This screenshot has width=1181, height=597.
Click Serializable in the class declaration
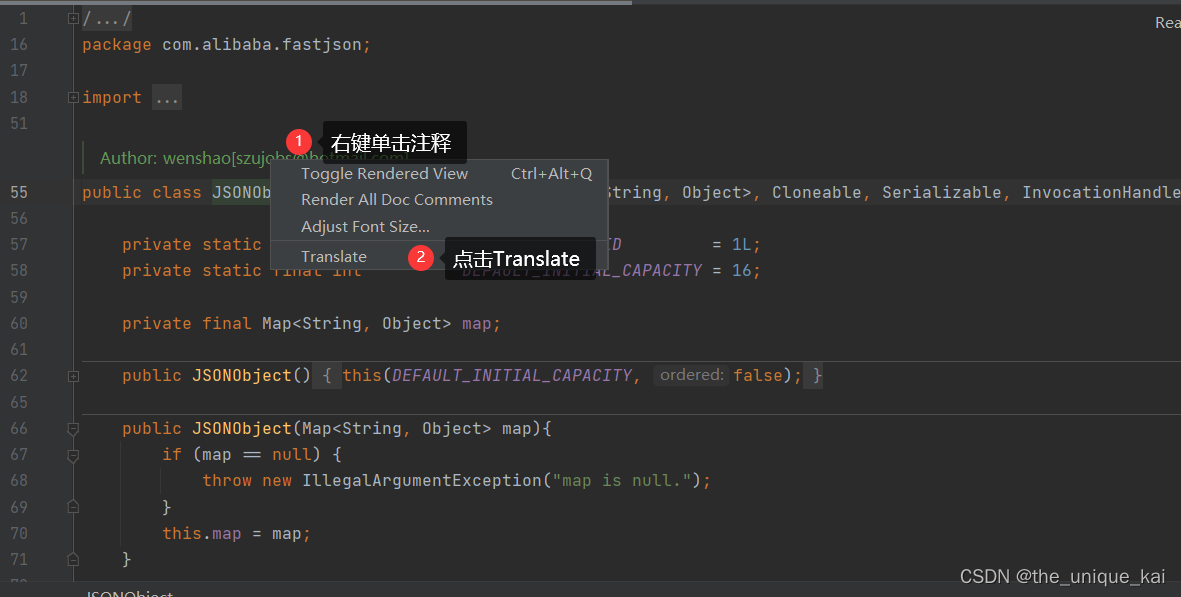coord(941,193)
